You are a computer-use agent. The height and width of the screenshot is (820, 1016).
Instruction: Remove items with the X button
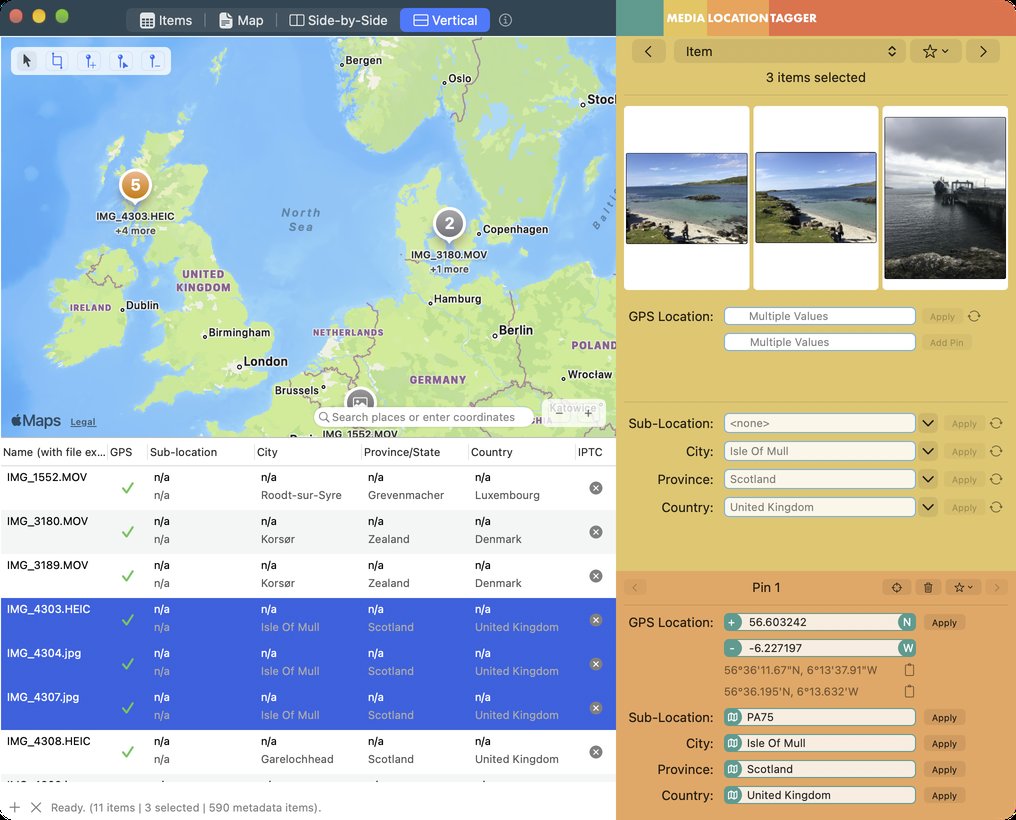(x=36, y=807)
